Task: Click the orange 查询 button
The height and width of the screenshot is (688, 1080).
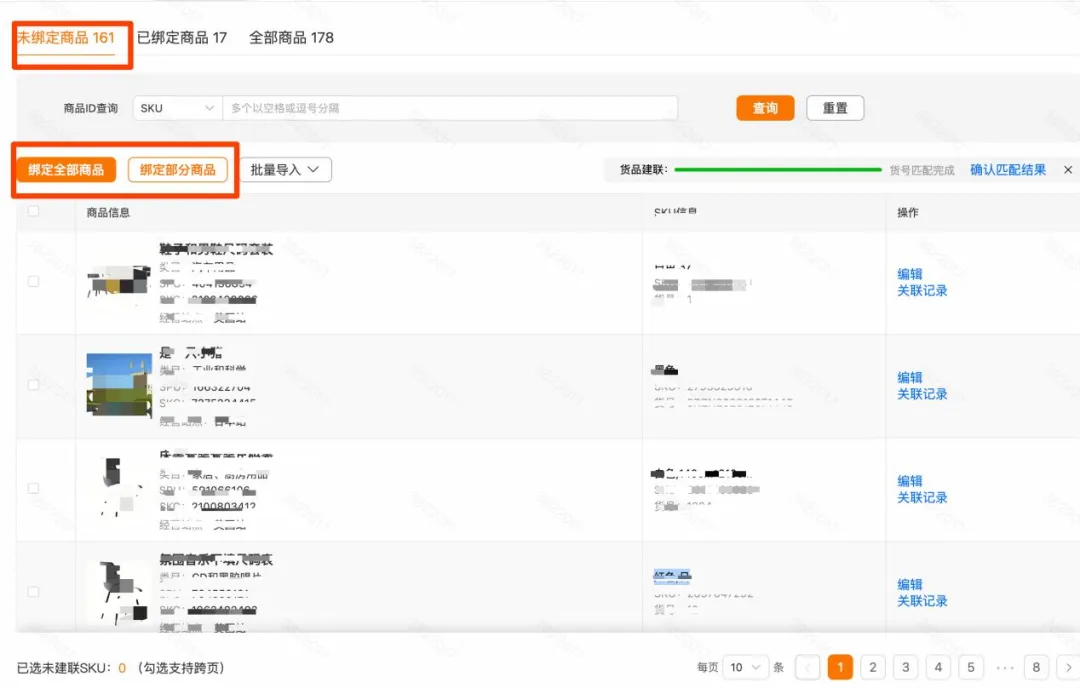Action: click(765, 108)
